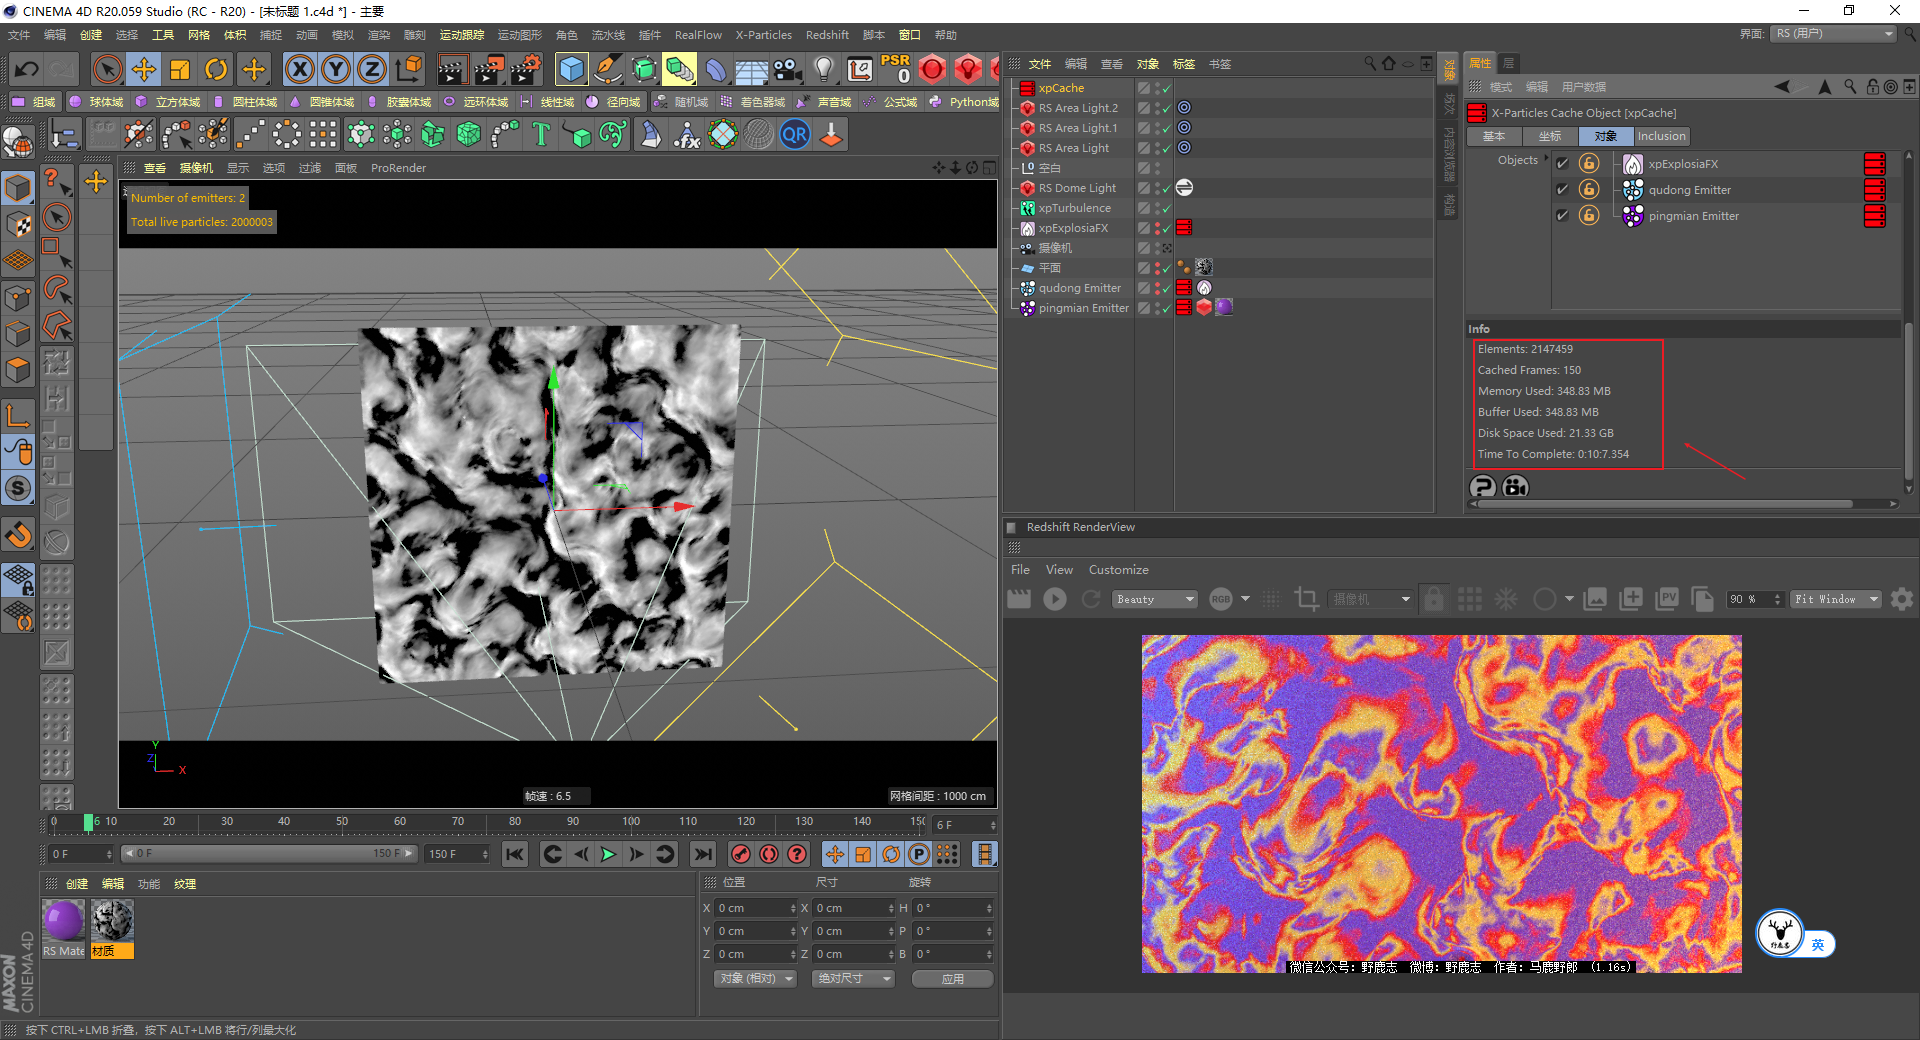Select the Move tool in top toolbar
Screen dimensions: 1920x1040
(144, 69)
